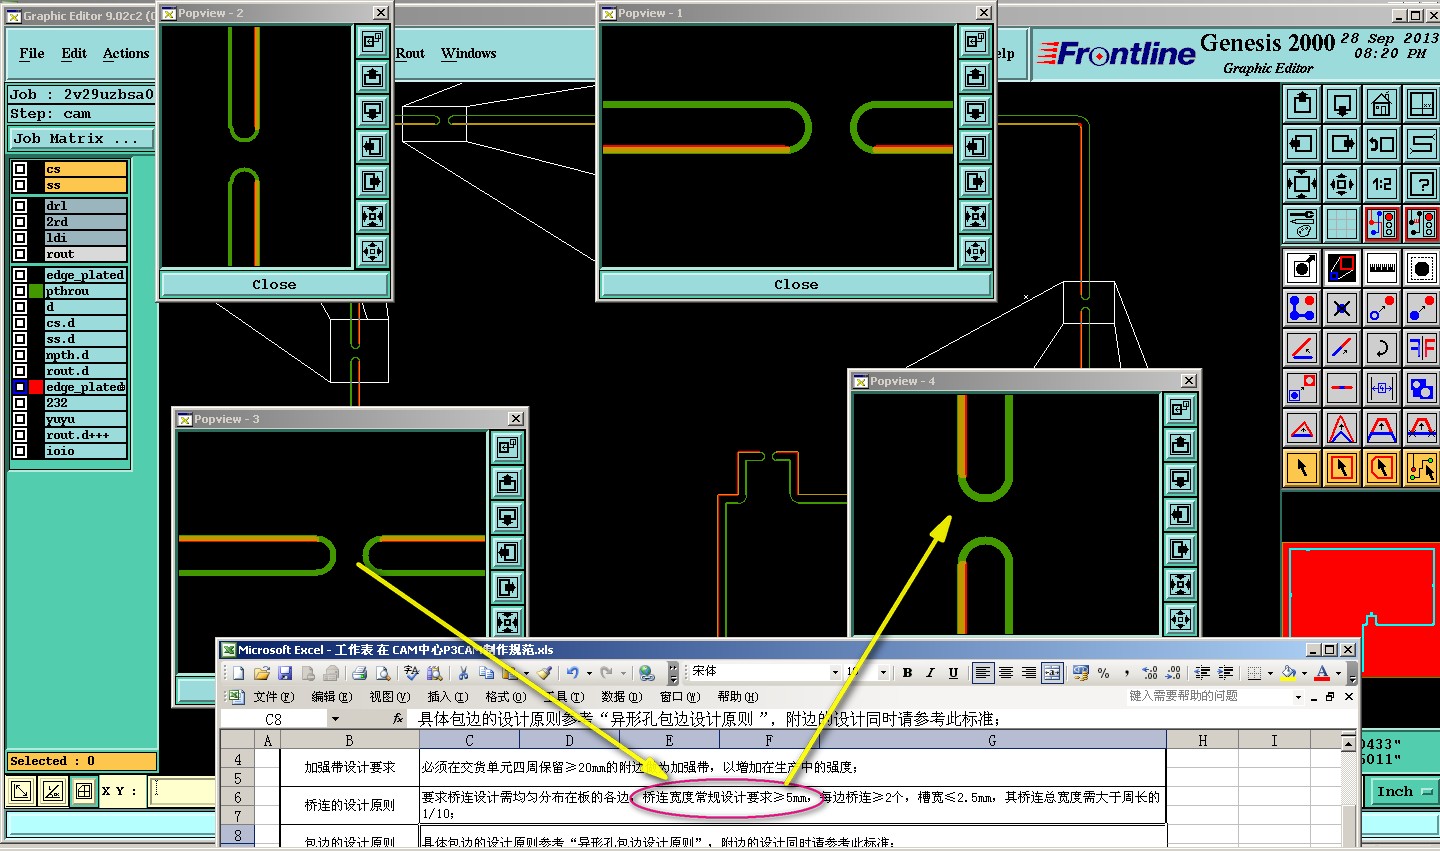The width and height of the screenshot is (1440, 851).
Task: Toggle the cs.d layer checkbox
Action: [19, 323]
